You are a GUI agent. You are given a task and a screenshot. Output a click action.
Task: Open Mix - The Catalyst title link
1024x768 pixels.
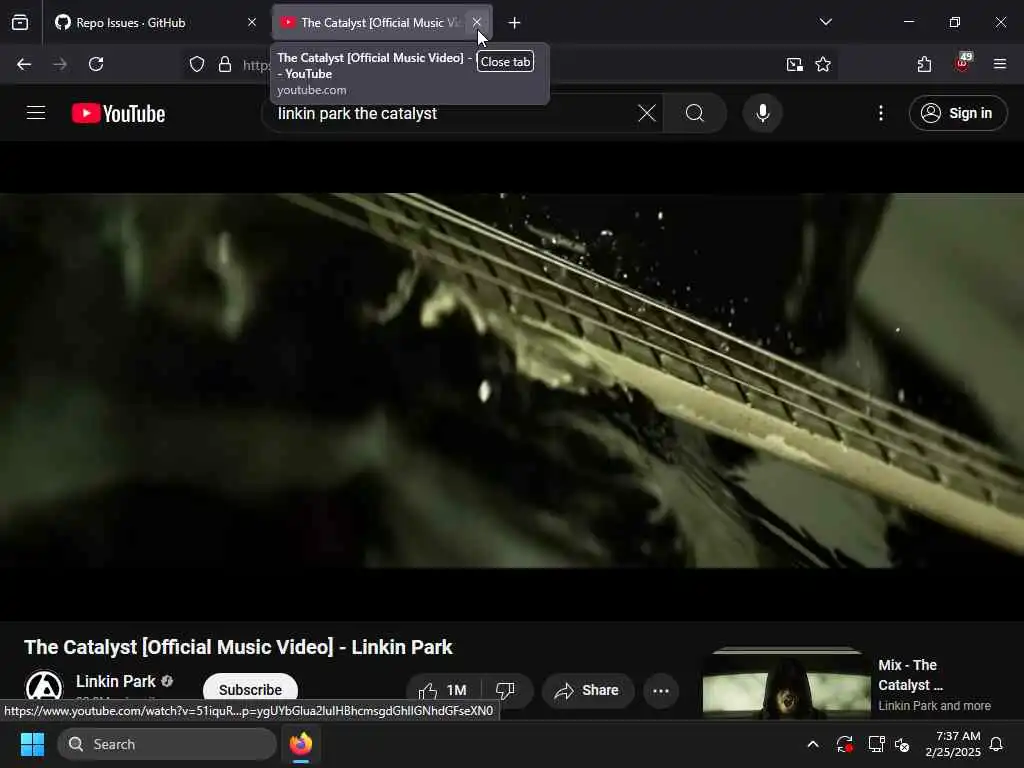tap(911, 675)
